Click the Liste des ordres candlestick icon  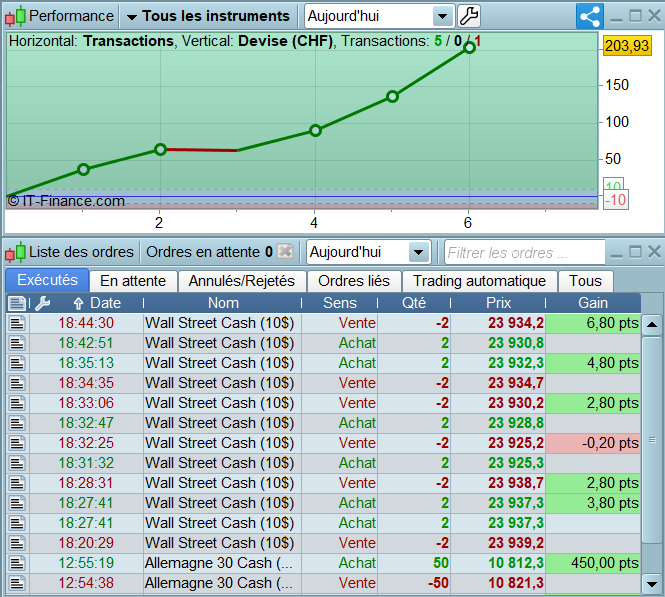tap(15, 252)
